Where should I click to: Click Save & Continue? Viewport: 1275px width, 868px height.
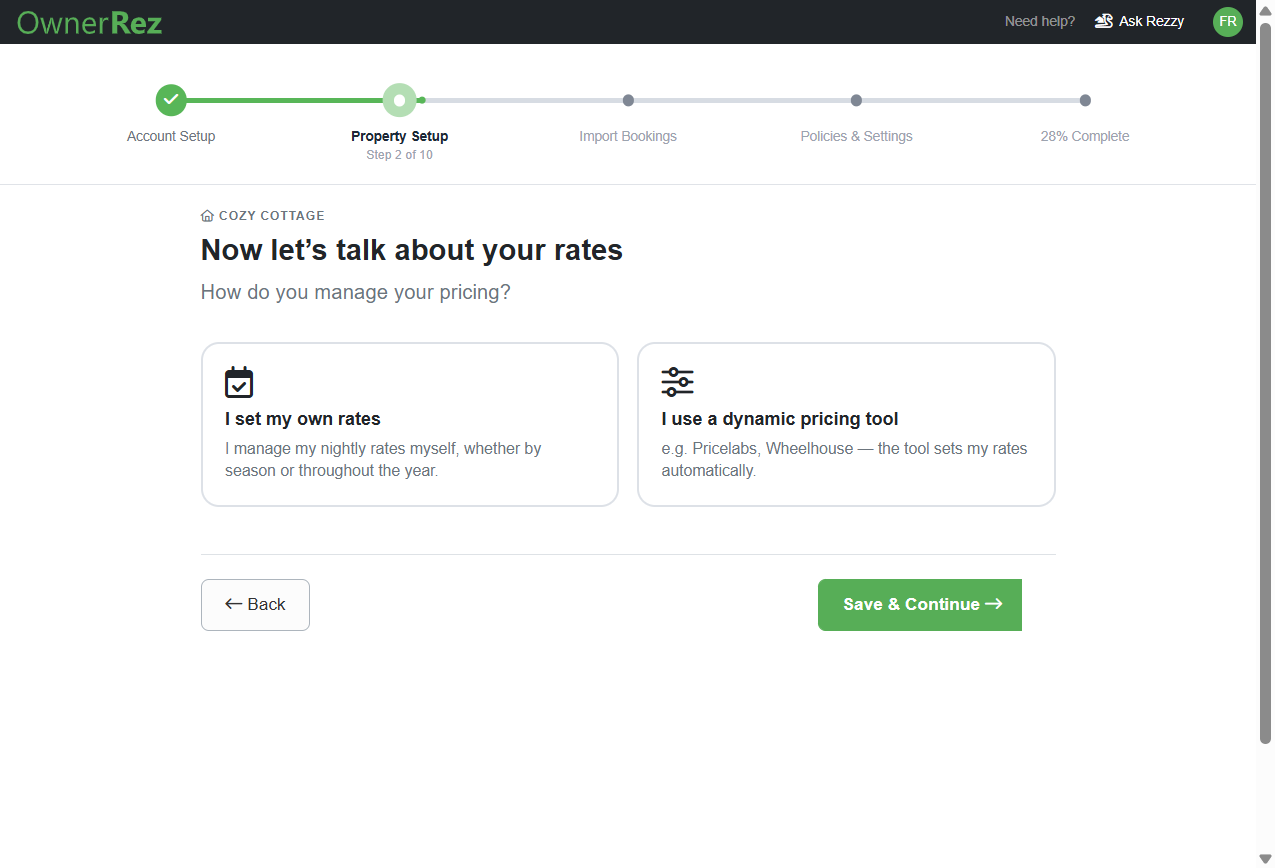pyautogui.click(x=920, y=605)
